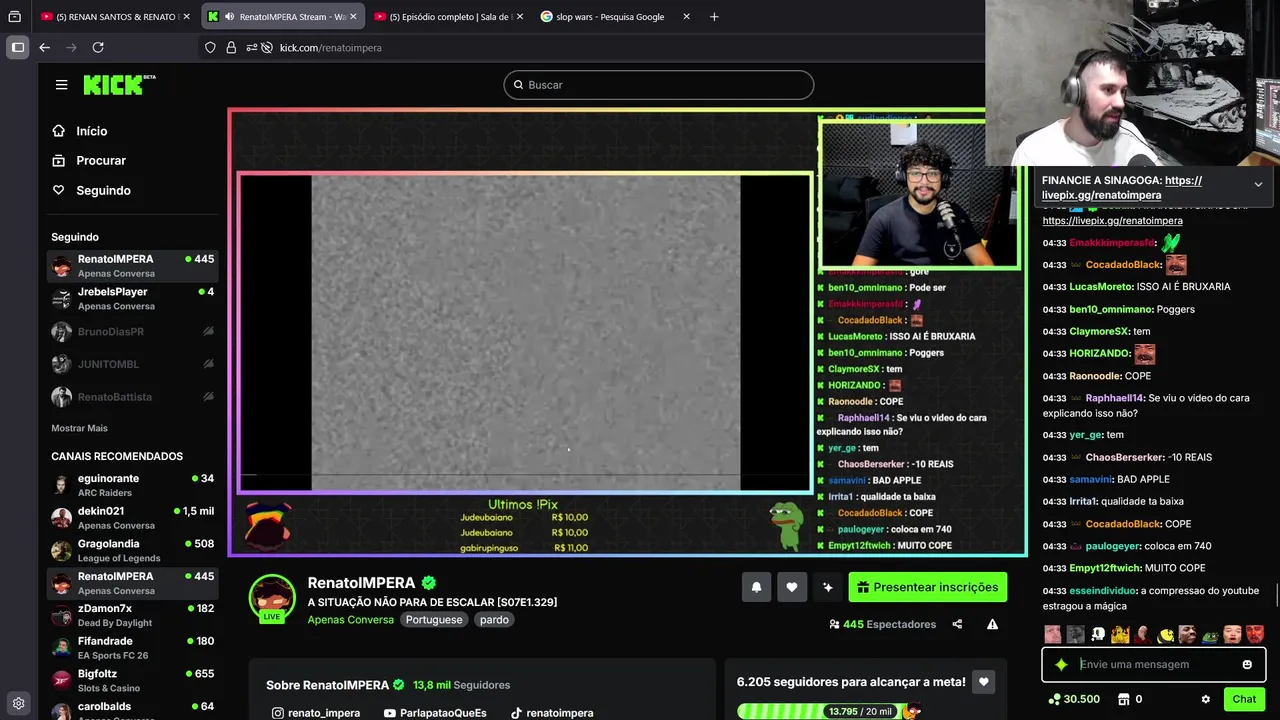The image size is (1280, 720).
Task: Open zDamon7x Dead By Daylight channel
Action: [x=133, y=615]
